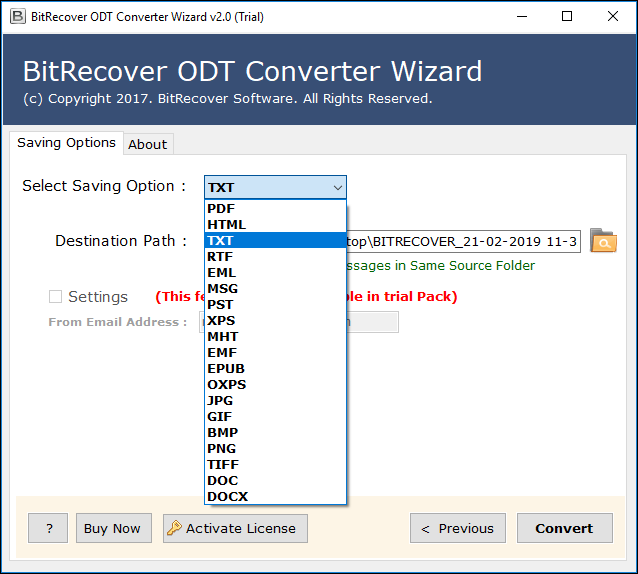The width and height of the screenshot is (638, 574).
Task: Open help with the question mark button
Action: click(48, 528)
